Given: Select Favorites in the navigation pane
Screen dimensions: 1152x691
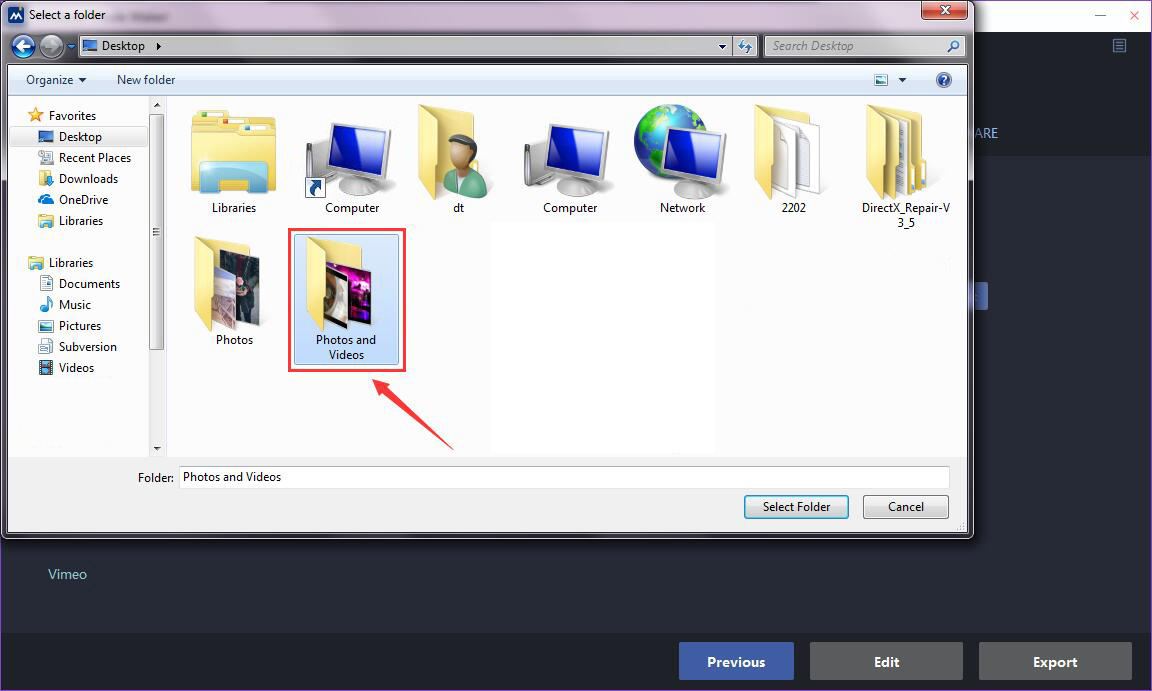Looking at the screenshot, I should pos(72,116).
